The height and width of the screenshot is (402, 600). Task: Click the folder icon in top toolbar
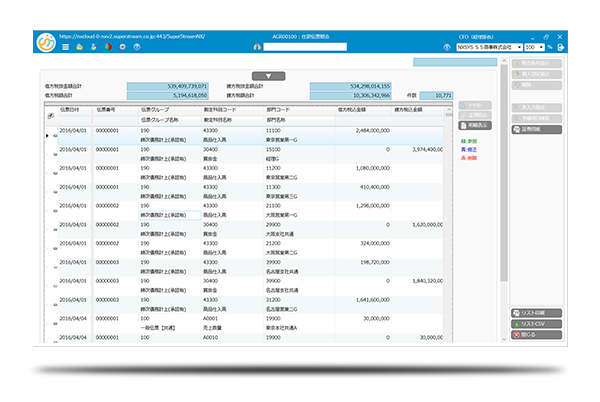coord(79,47)
